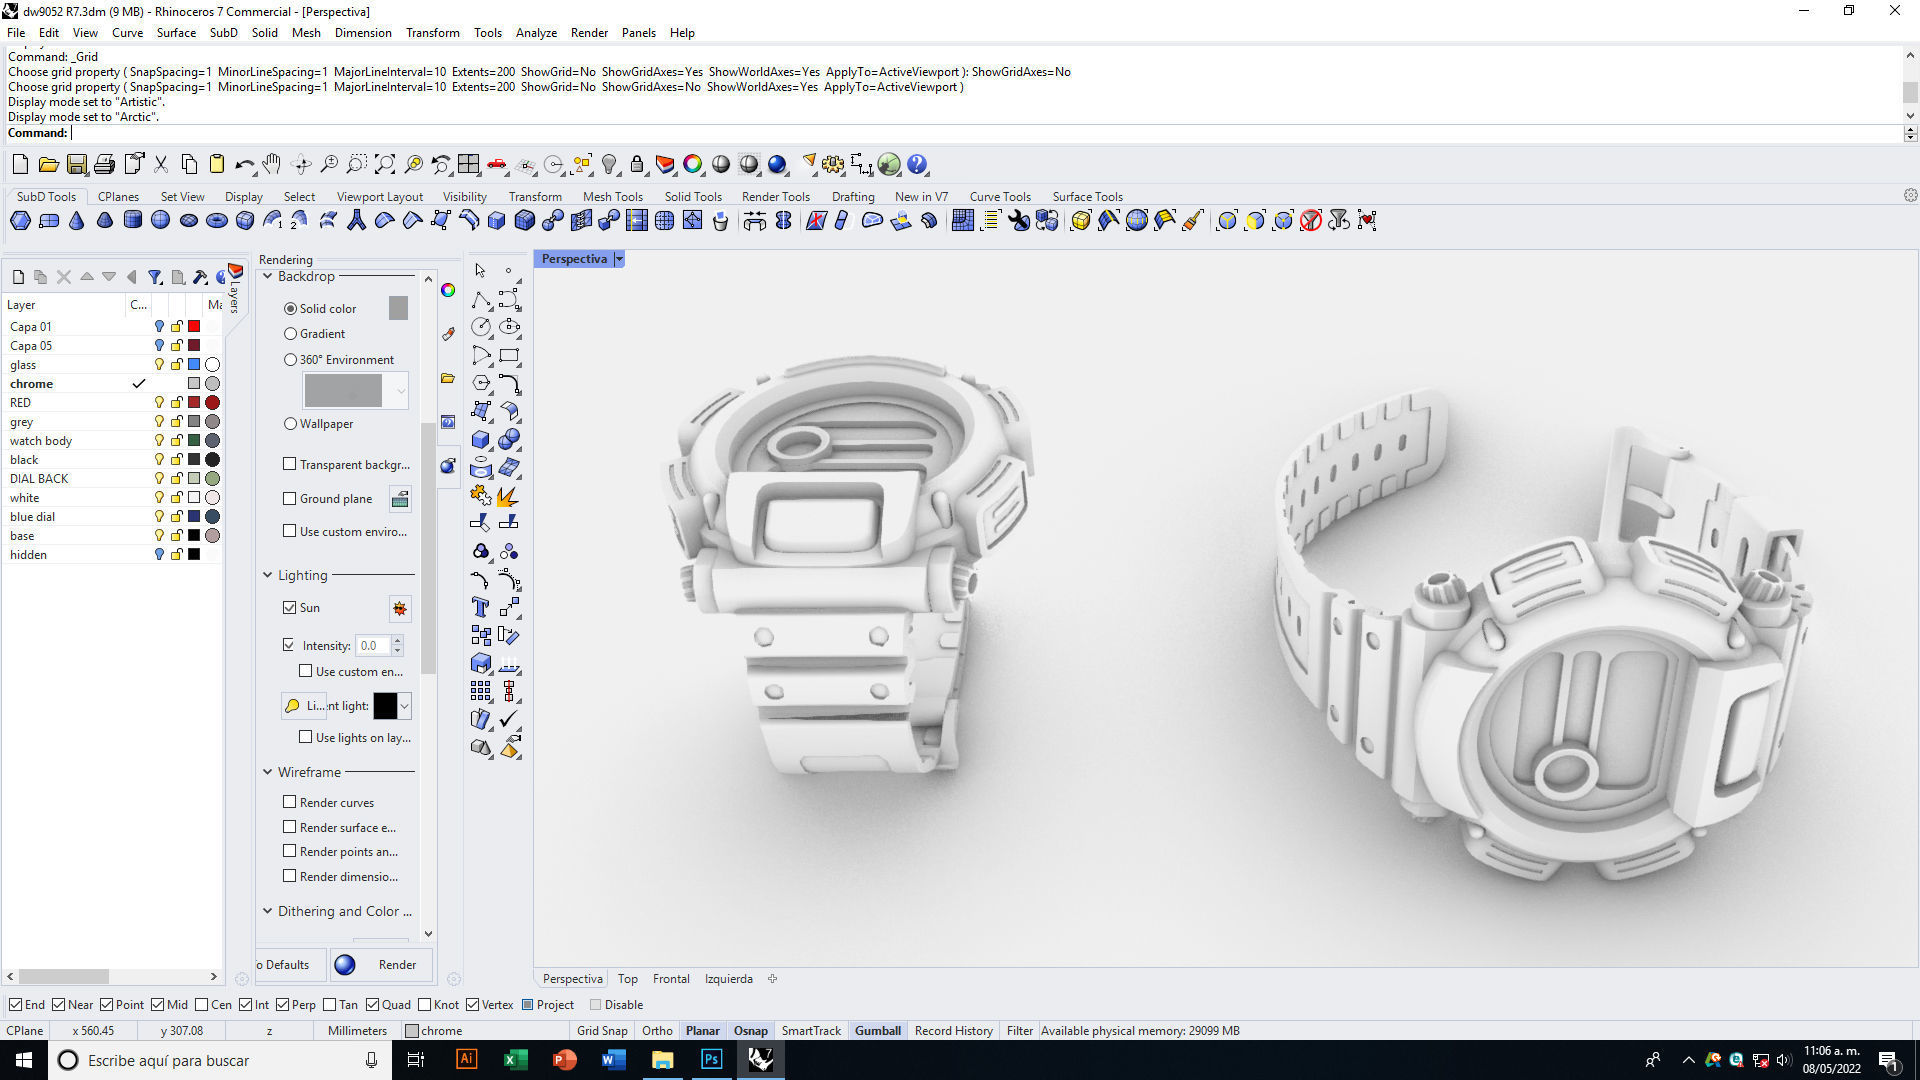Viewport: 1920px width, 1080px height.
Task: Click the Undo arrow icon
Action: pos(244,164)
